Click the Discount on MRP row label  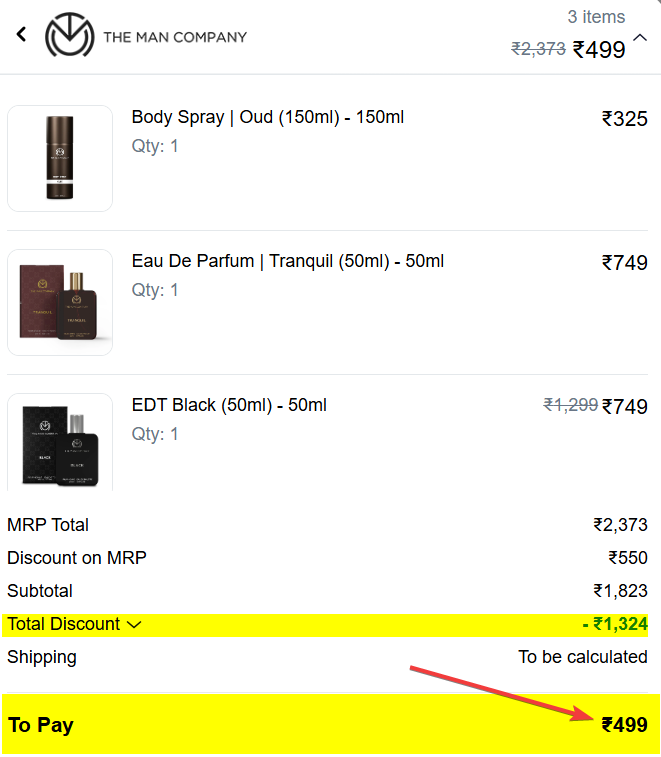click(77, 558)
